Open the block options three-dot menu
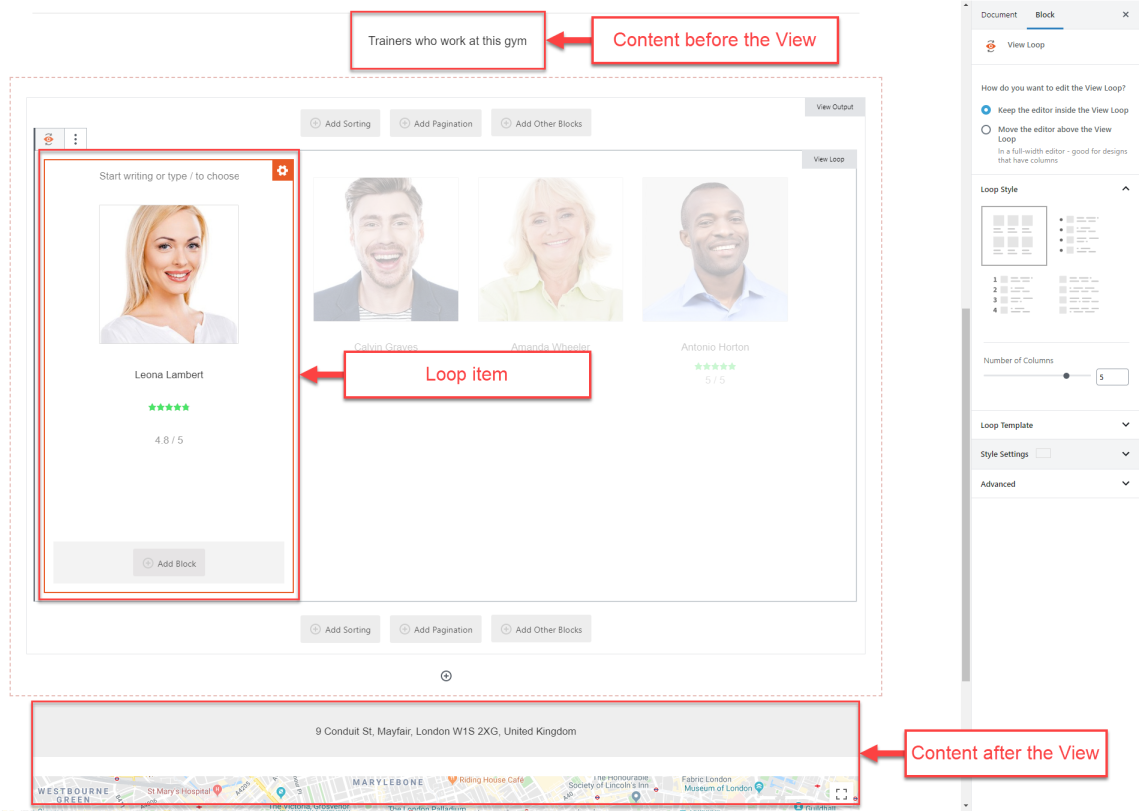 [76, 139]
